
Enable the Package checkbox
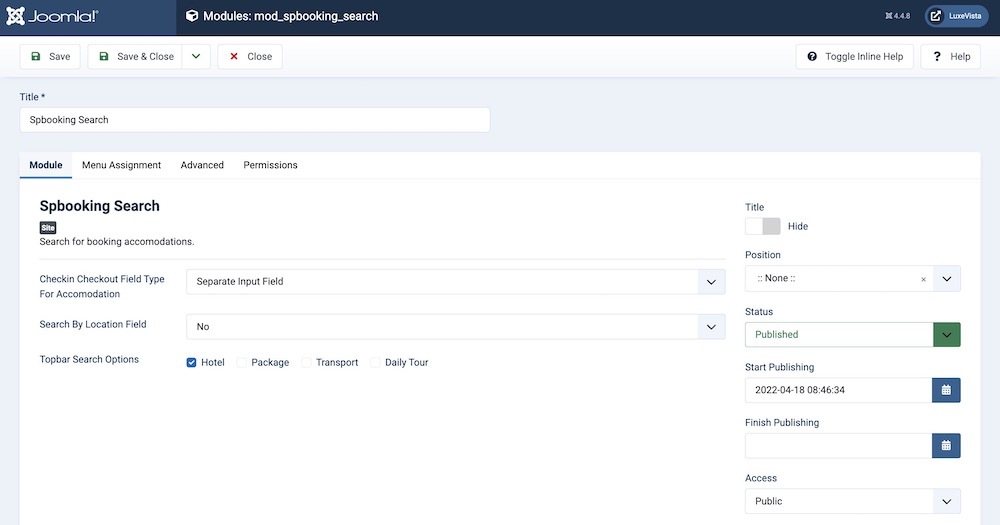pos(242,362)
